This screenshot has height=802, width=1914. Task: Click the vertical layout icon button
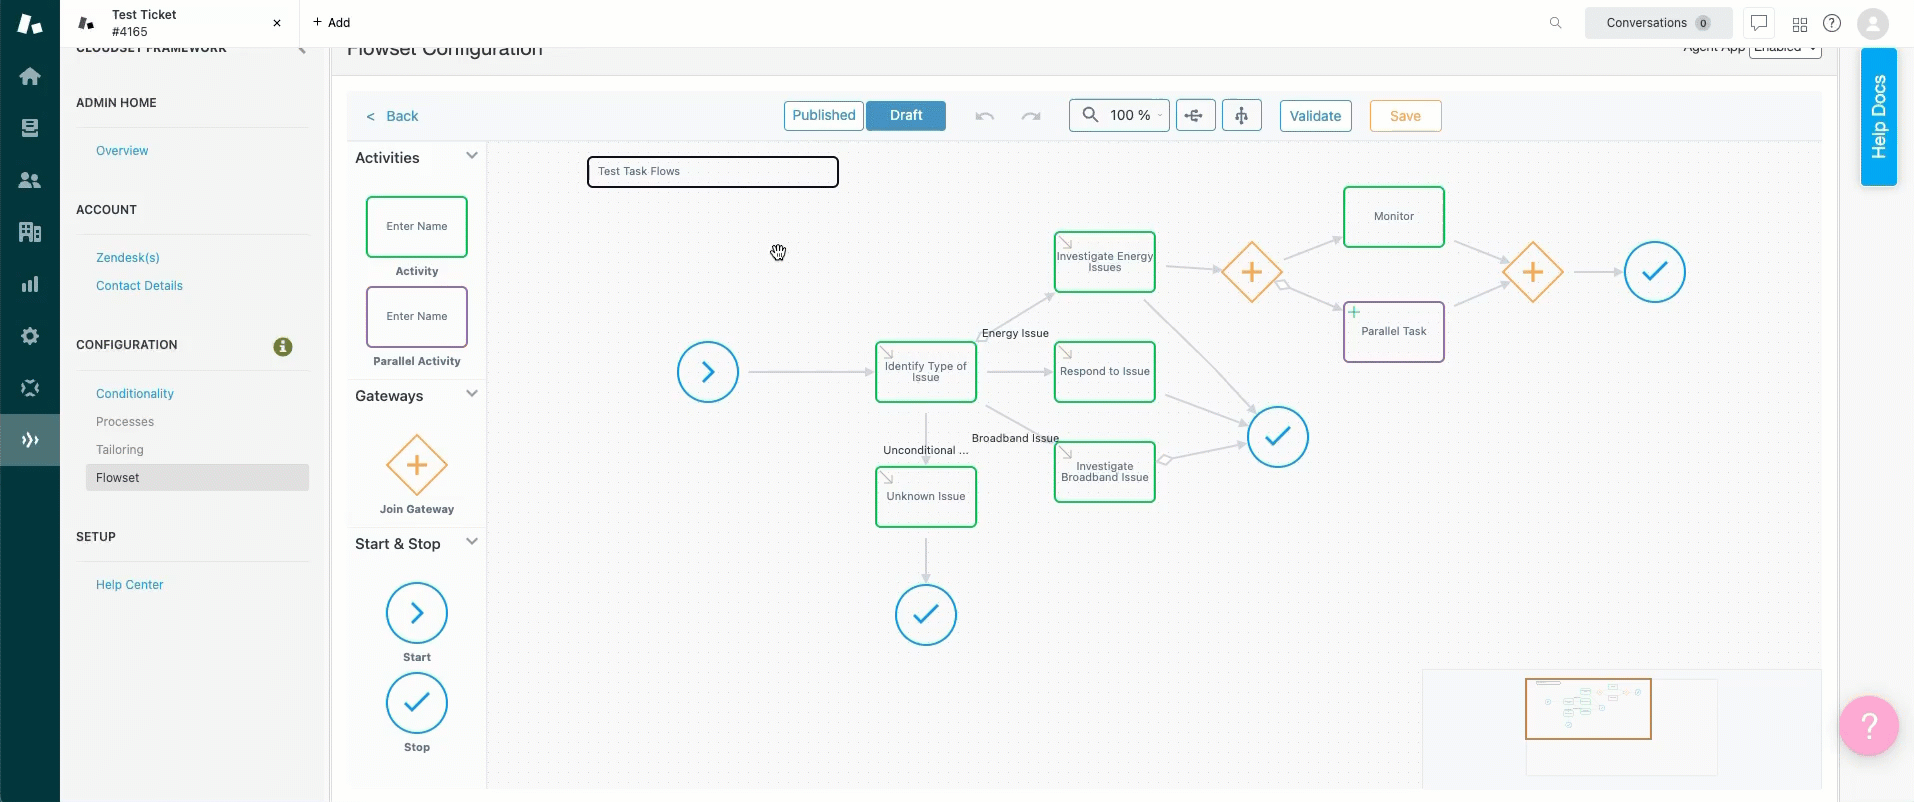(1241, 116)
